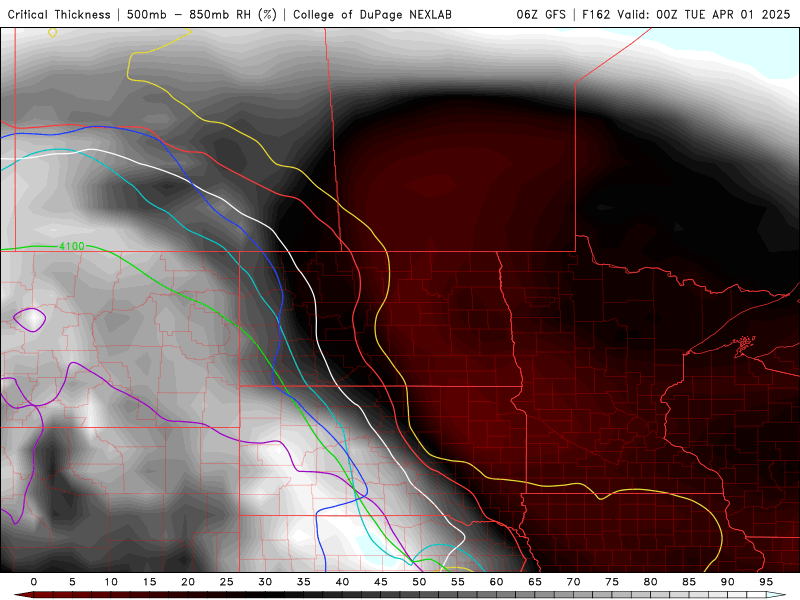Click the "65" value on the color scale
The height and width of the screenshot is (600, 800).
click(534, 582)
